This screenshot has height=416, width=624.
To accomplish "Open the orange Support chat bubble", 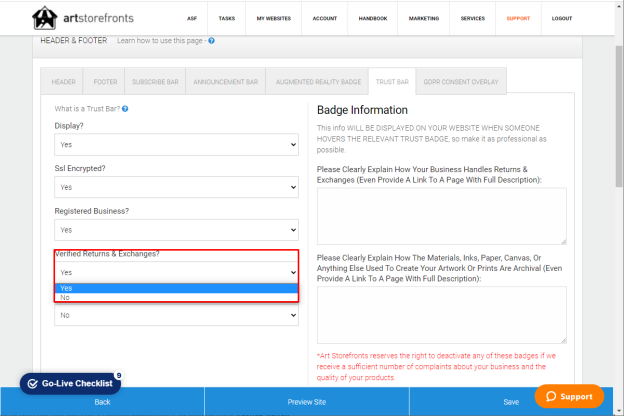I will [x=569, y=396].
